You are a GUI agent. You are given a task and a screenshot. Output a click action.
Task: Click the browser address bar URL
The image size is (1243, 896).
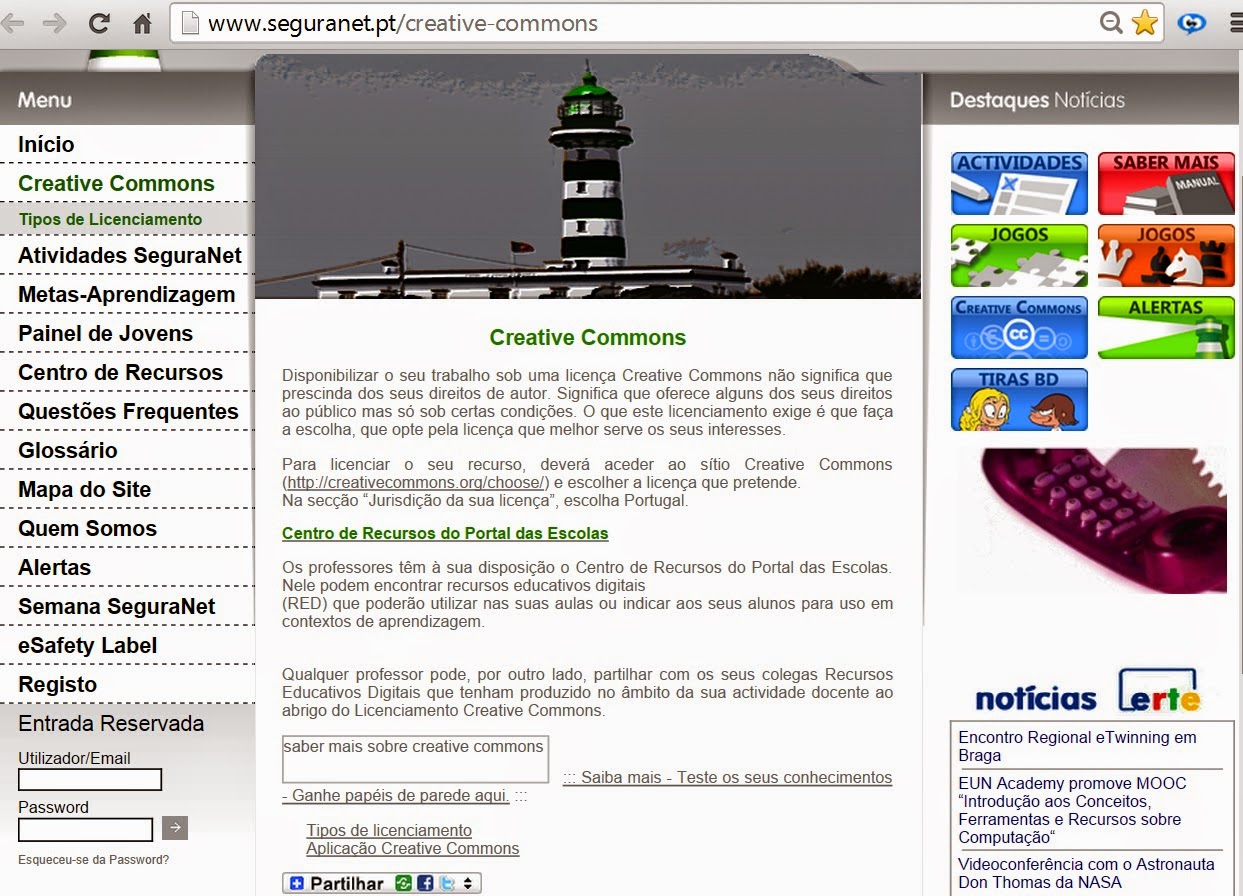click(403, 23)
